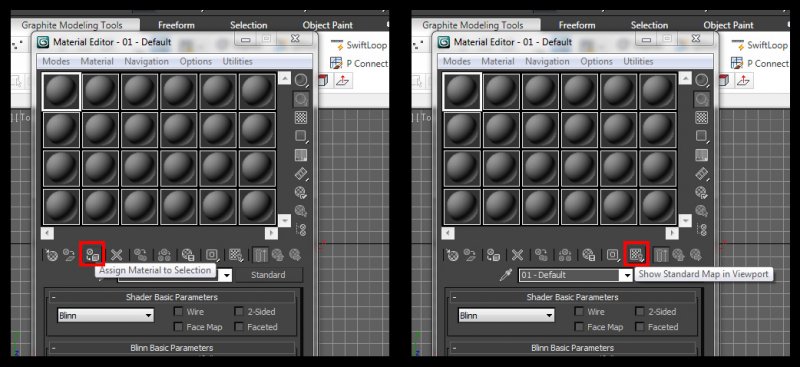Click SwiftLoop button in left screenshot
This screenshot has height=367, width=800.
pos(359,45)
